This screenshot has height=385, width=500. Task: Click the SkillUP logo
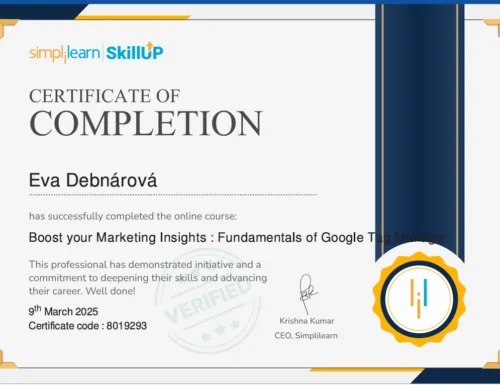[x=135, y=52]
